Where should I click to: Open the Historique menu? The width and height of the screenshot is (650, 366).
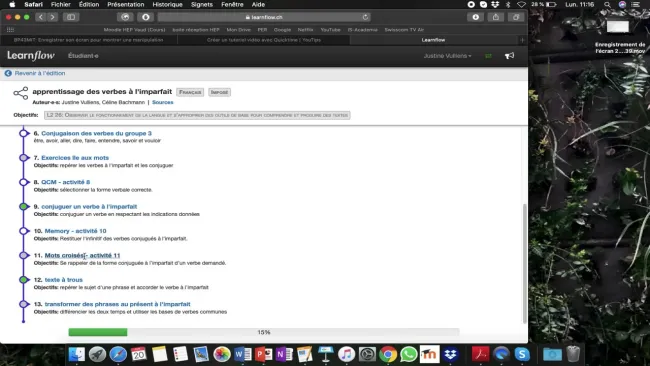coord(167,5)
